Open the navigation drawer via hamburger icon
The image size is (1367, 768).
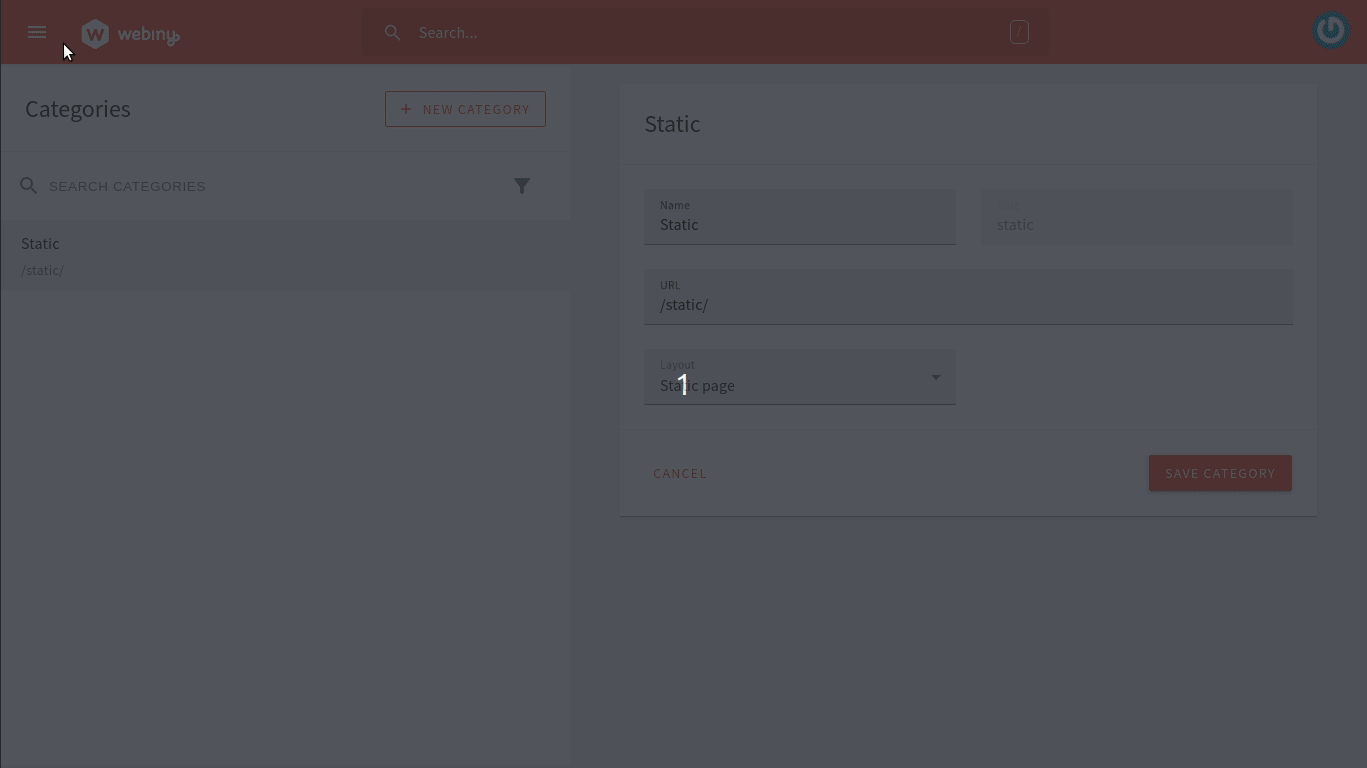(37, 32)
